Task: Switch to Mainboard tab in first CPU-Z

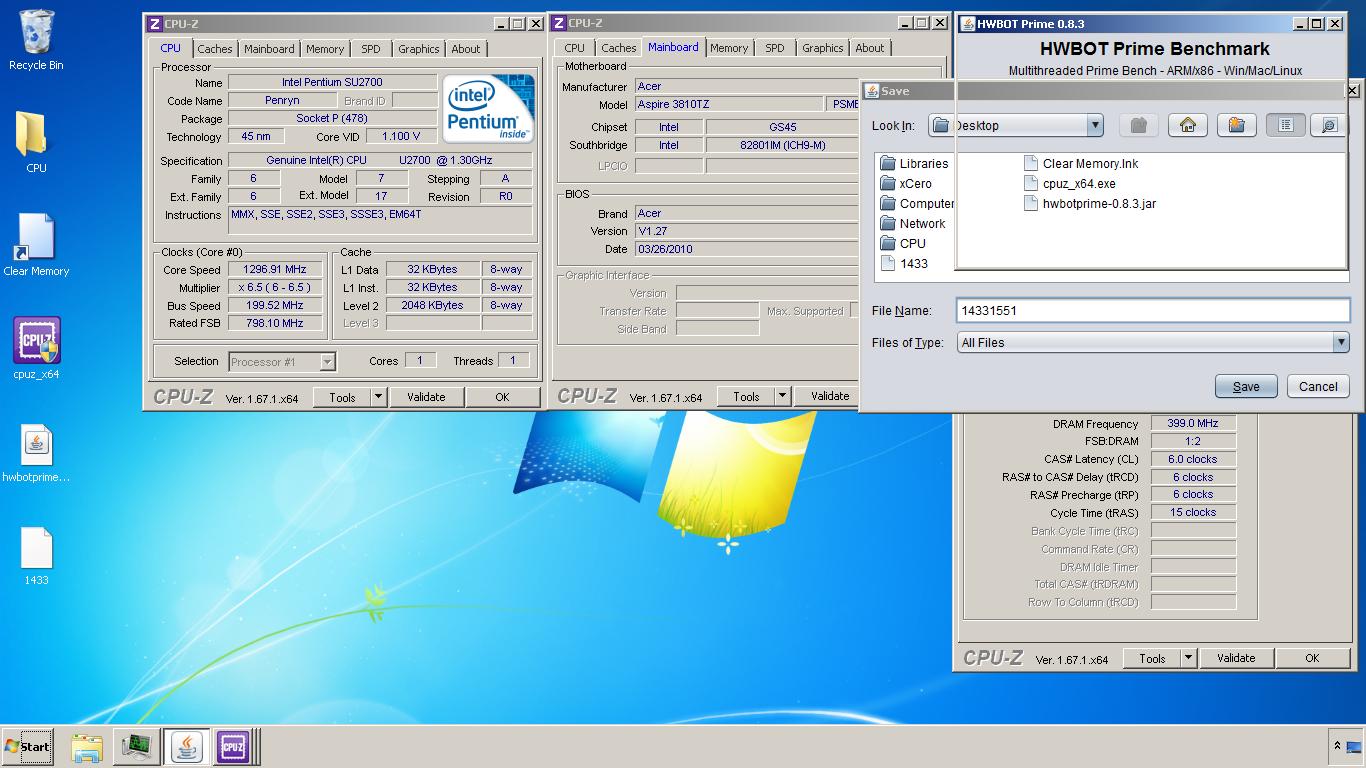Action: click(x=269, y=49)
